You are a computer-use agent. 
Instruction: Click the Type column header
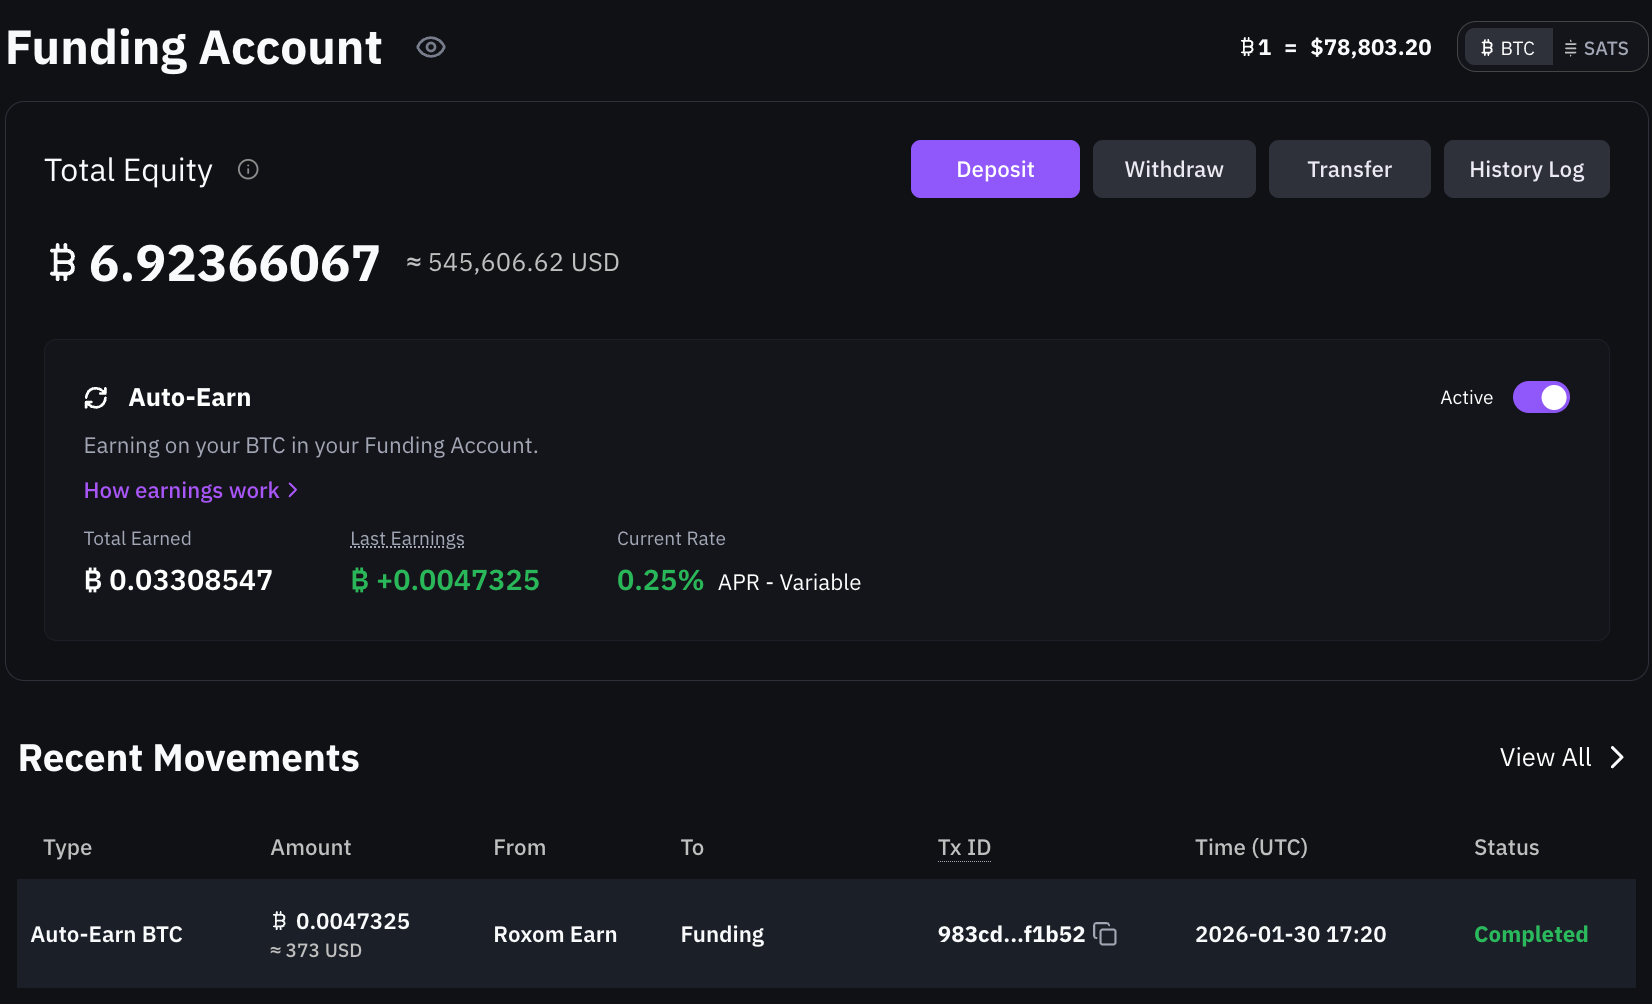68,847
